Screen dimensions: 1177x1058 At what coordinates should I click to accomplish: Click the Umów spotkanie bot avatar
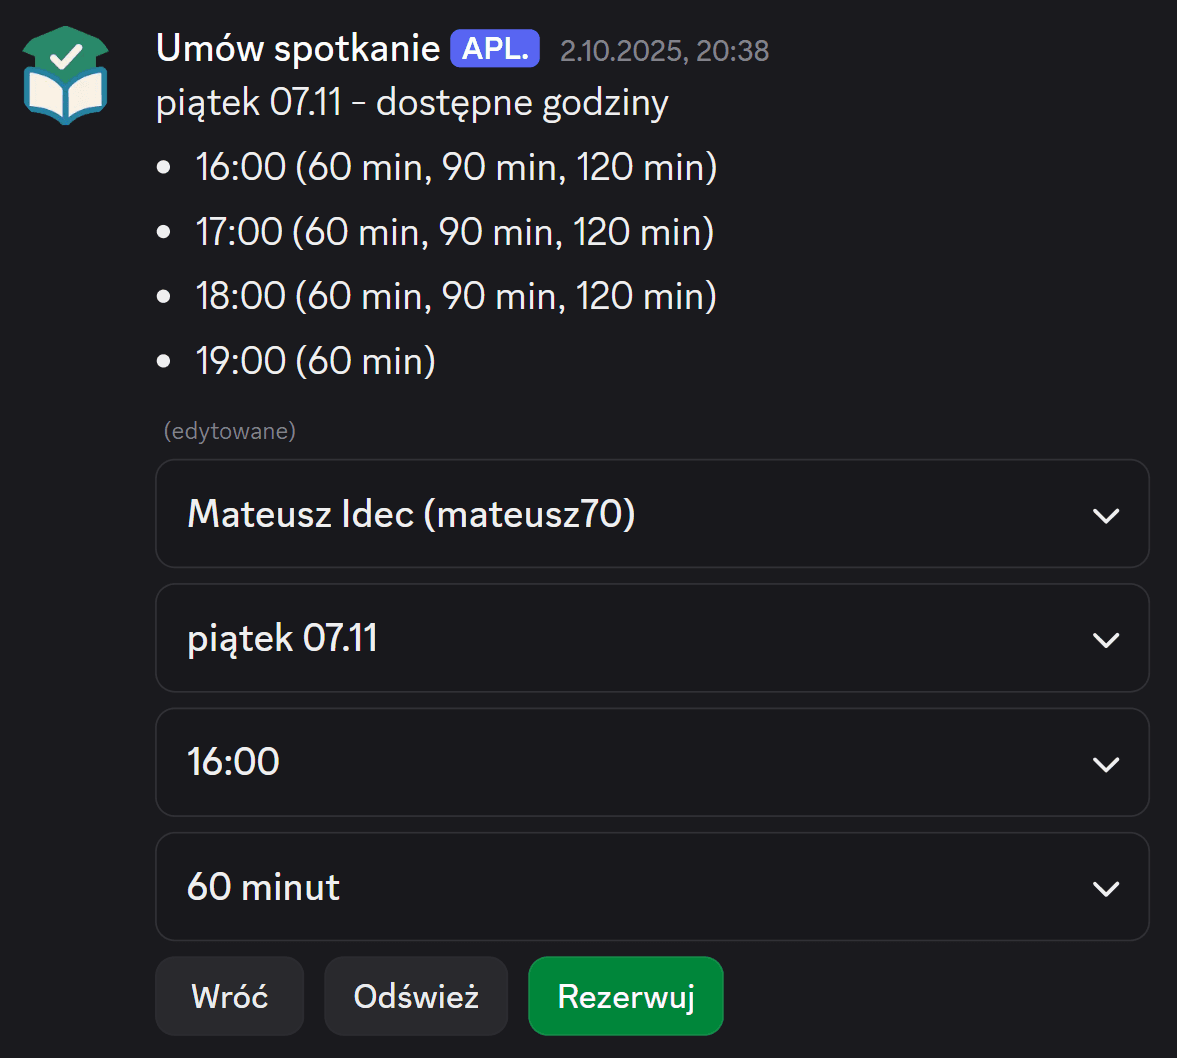pyautogui.click(x=66, y=76)
